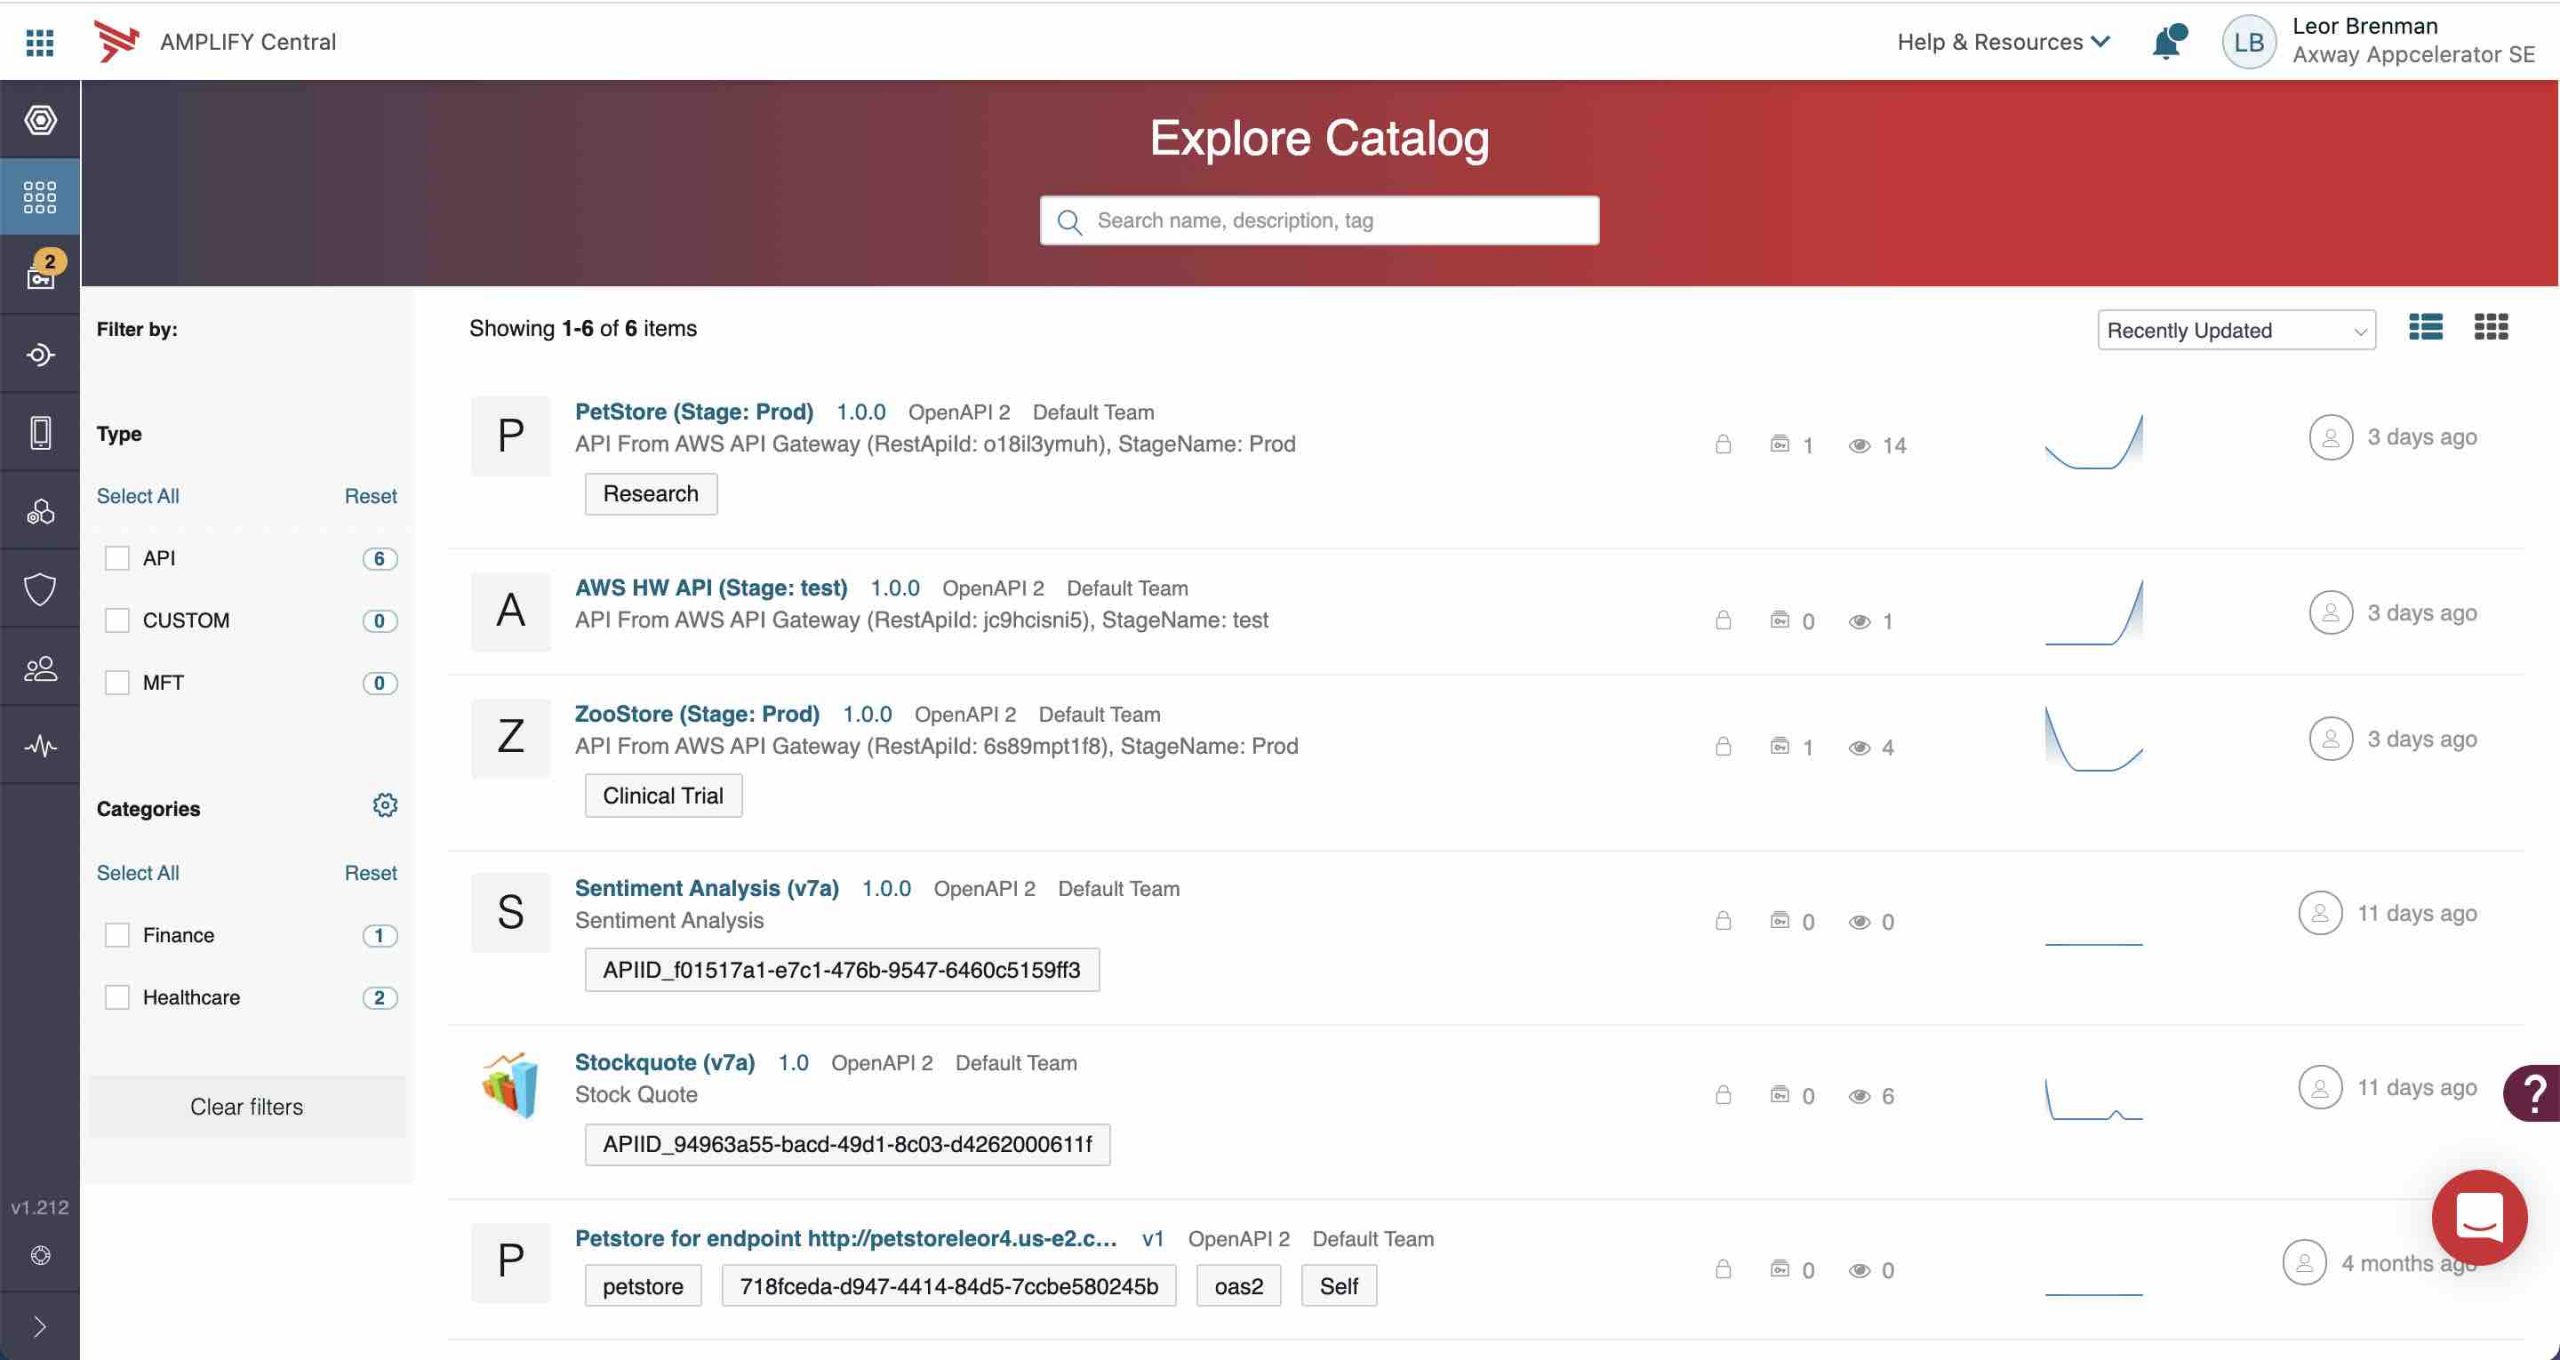Click the oas2 tag
This screenshot has height=1360, width=2560.
[1239, 1286]
